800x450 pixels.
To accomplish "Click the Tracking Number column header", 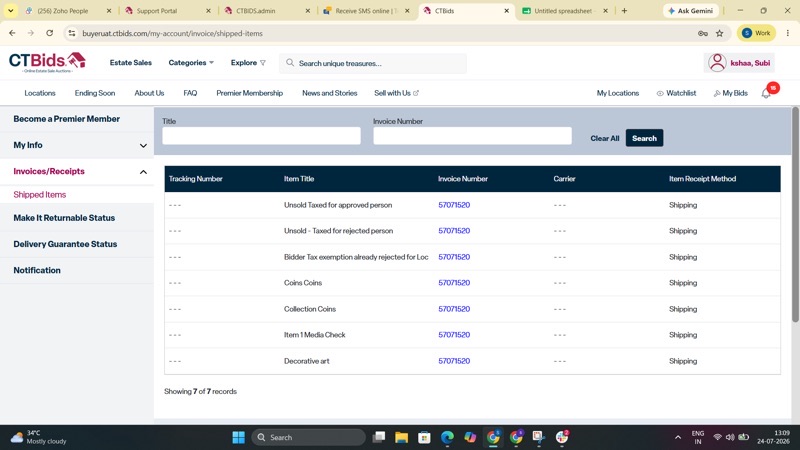I will tap(195, 179).
